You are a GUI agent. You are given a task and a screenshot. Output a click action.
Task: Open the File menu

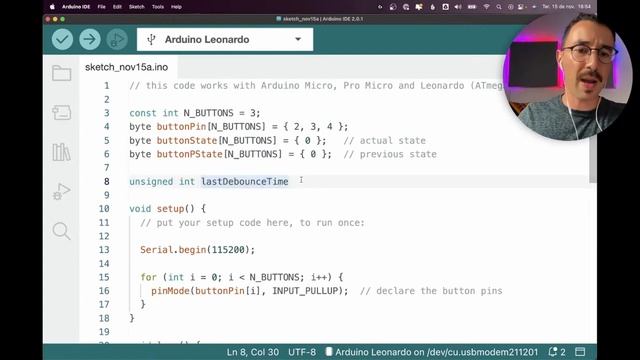tap(101, 7)
